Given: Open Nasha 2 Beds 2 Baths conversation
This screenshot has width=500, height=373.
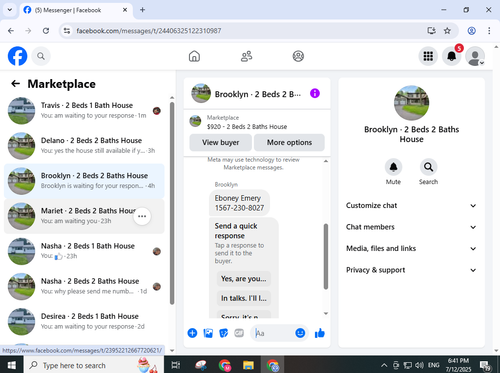Looking at the screenshot, I should pos(84,286).
